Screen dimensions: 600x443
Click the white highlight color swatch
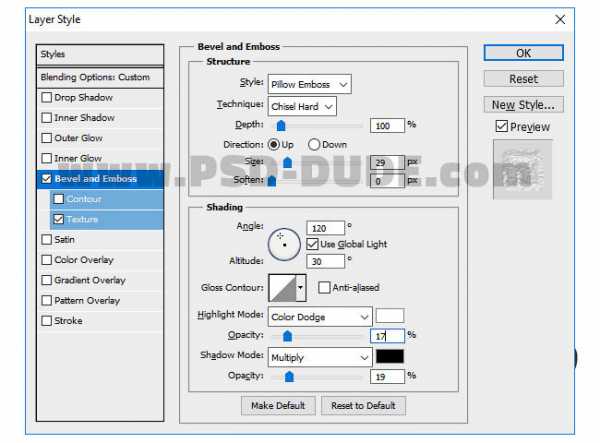[x=390, y=317]
